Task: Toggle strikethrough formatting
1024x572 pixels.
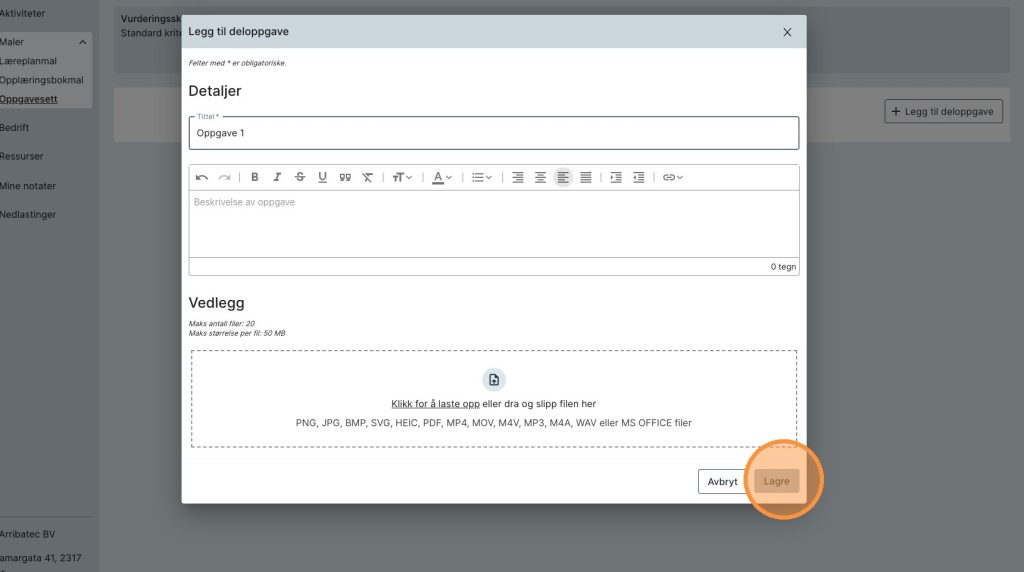Action: pos(300,178)
